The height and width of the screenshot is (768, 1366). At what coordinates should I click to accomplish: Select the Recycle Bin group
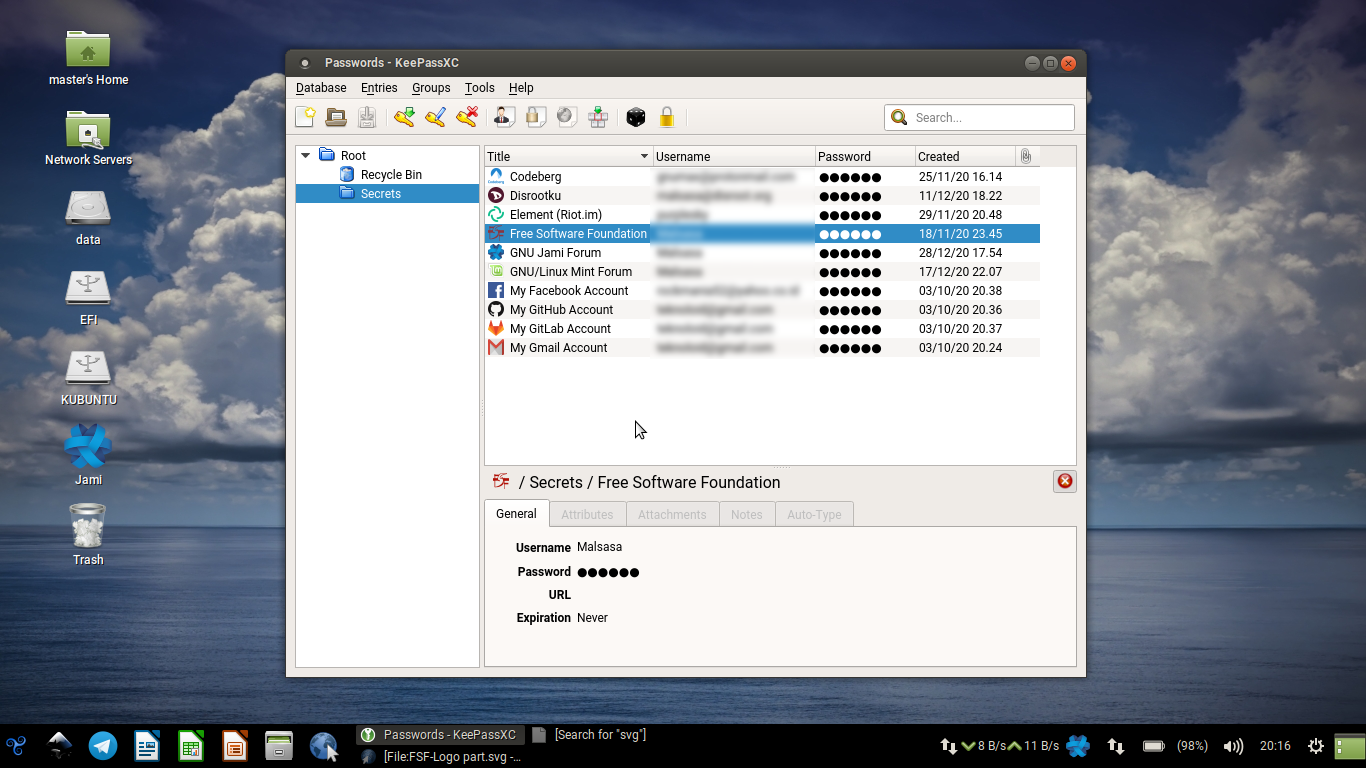(x=391, y=174)
